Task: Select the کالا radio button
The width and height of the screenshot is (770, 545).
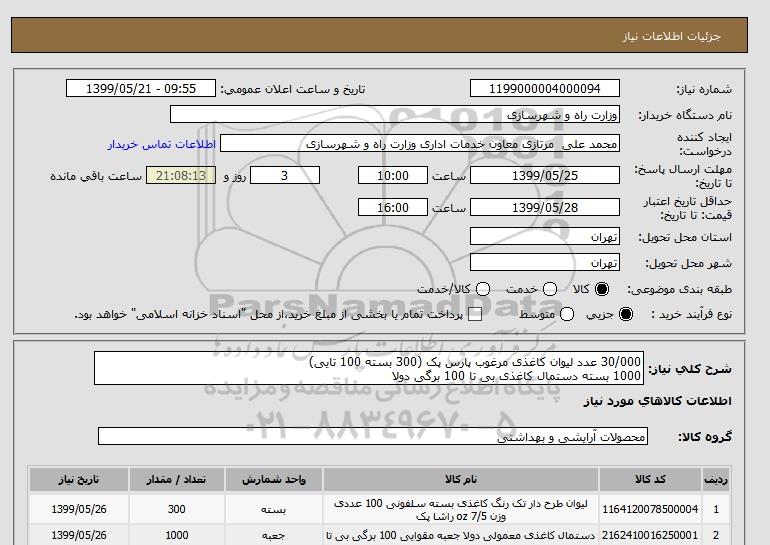Action: tap(602, 289)
